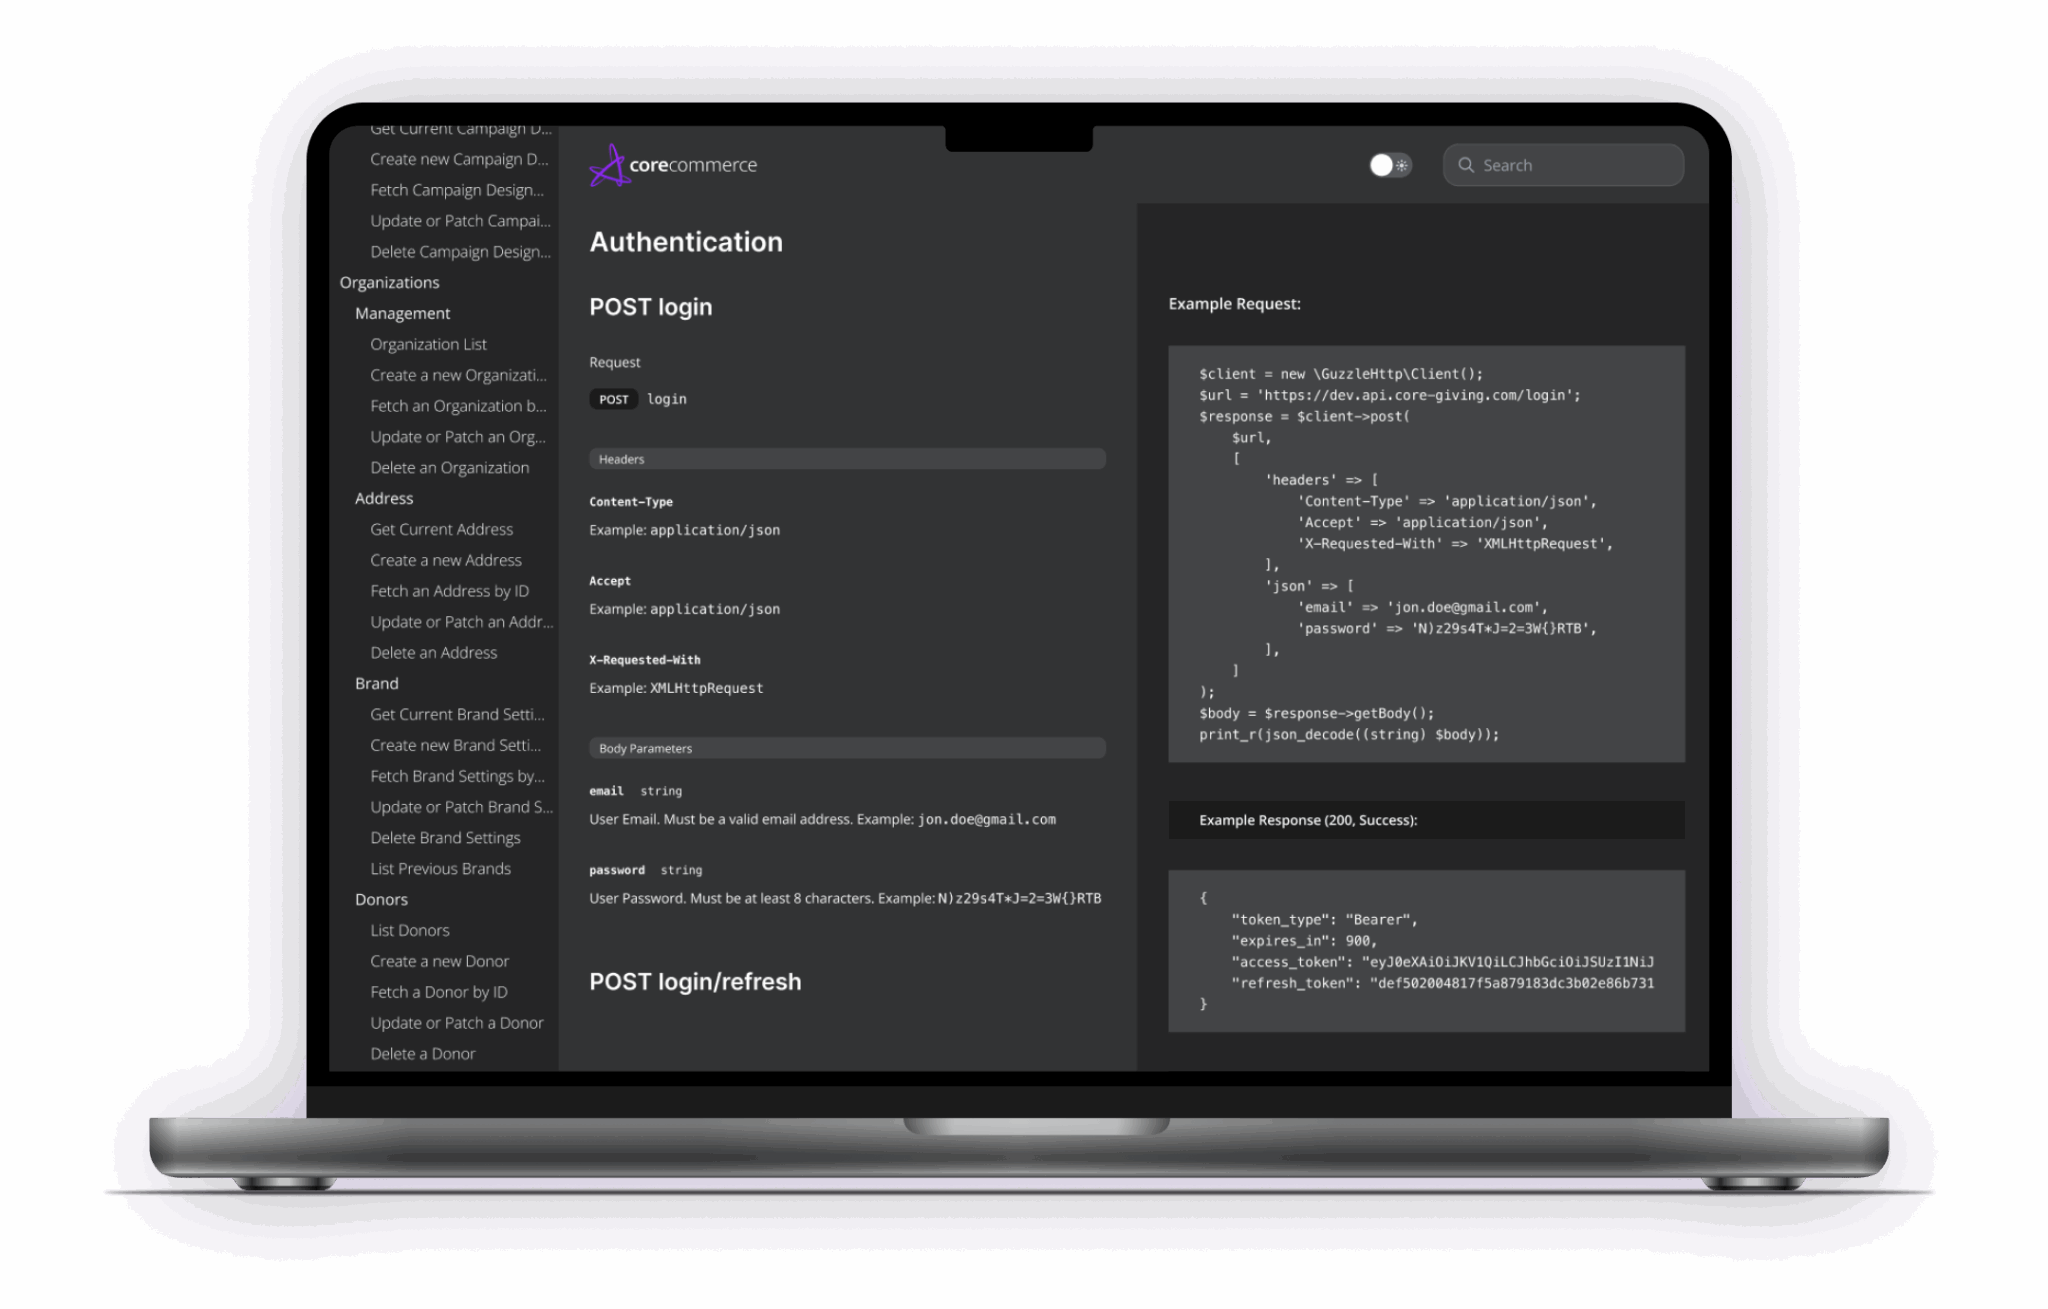Expand the Donors sidebar group
This screenshot has height=1309, width=2048.
381,899
